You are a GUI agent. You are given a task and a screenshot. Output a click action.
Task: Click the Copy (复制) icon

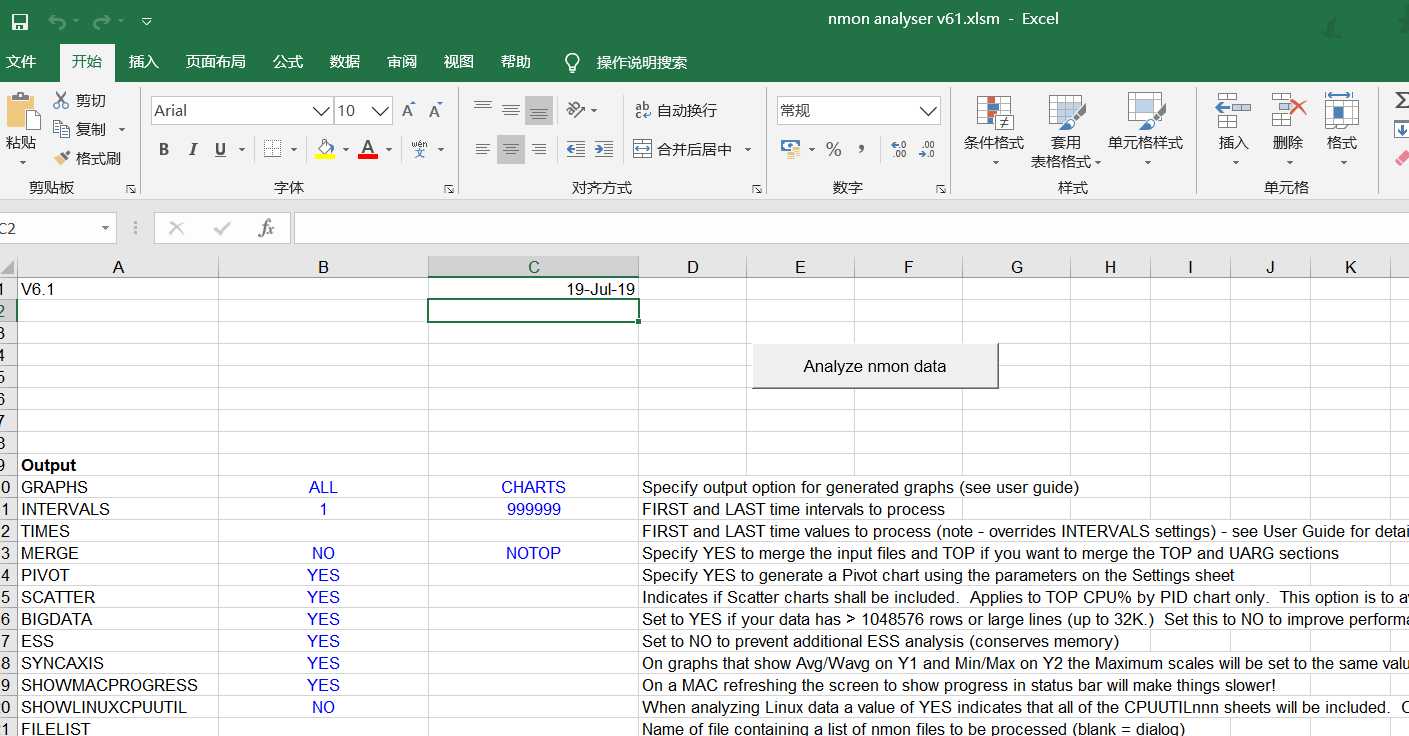click(61, 129)
